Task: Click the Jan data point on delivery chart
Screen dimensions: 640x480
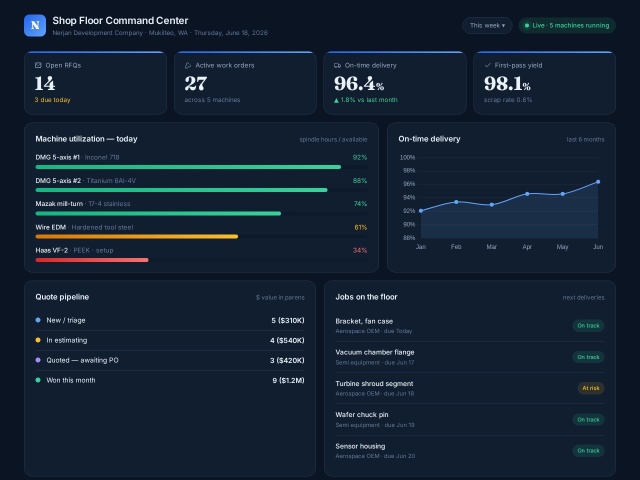Action: 421,211
